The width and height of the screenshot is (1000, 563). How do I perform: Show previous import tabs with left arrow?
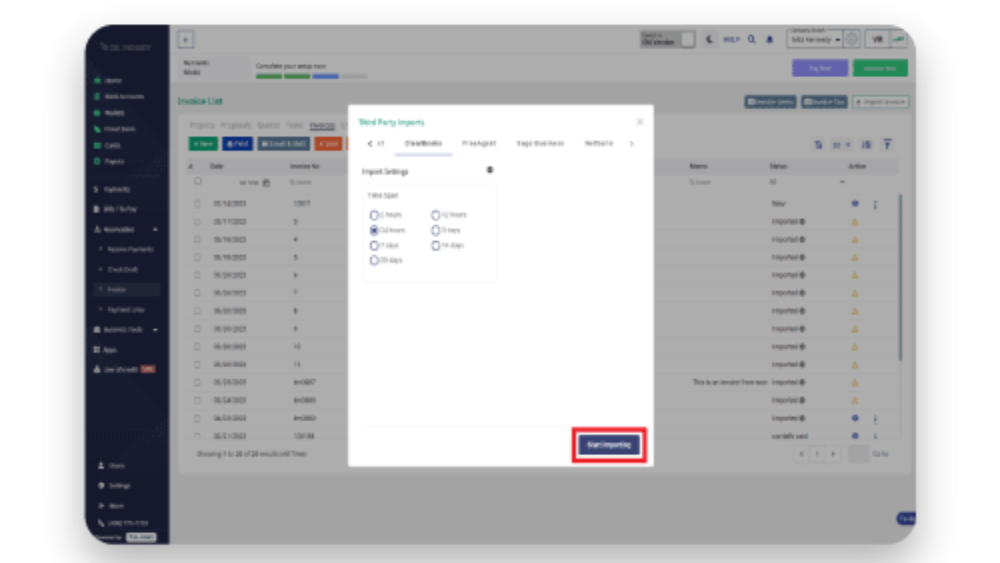(370, 143)
